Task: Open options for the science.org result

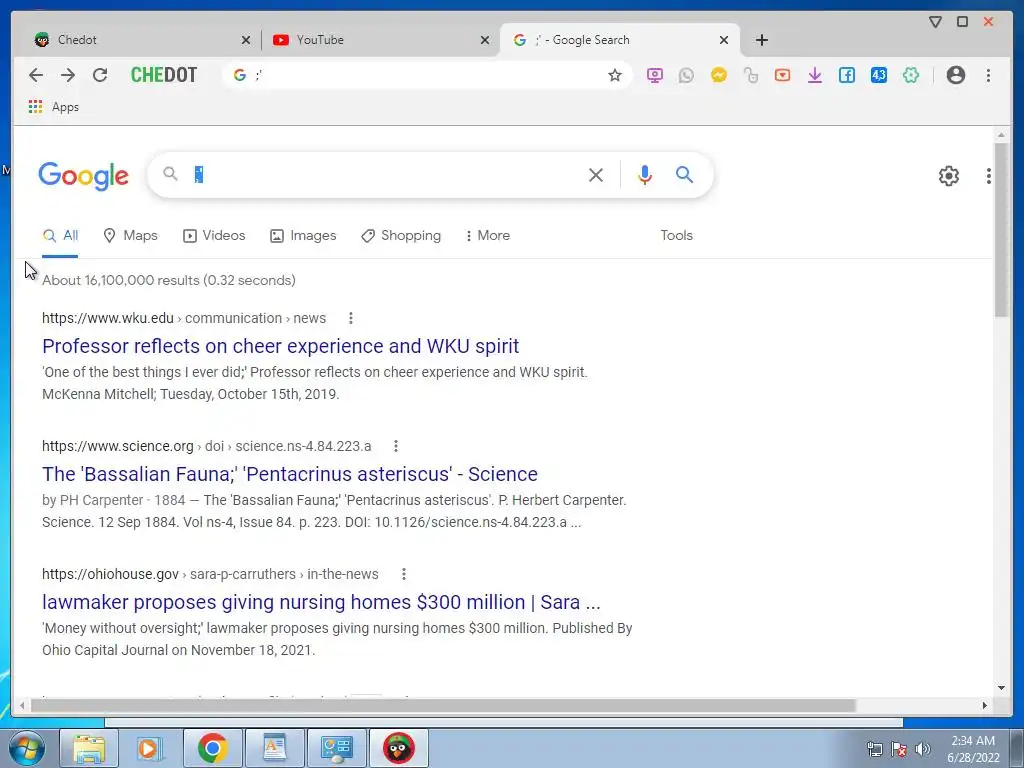Action: tap(396, 446)
